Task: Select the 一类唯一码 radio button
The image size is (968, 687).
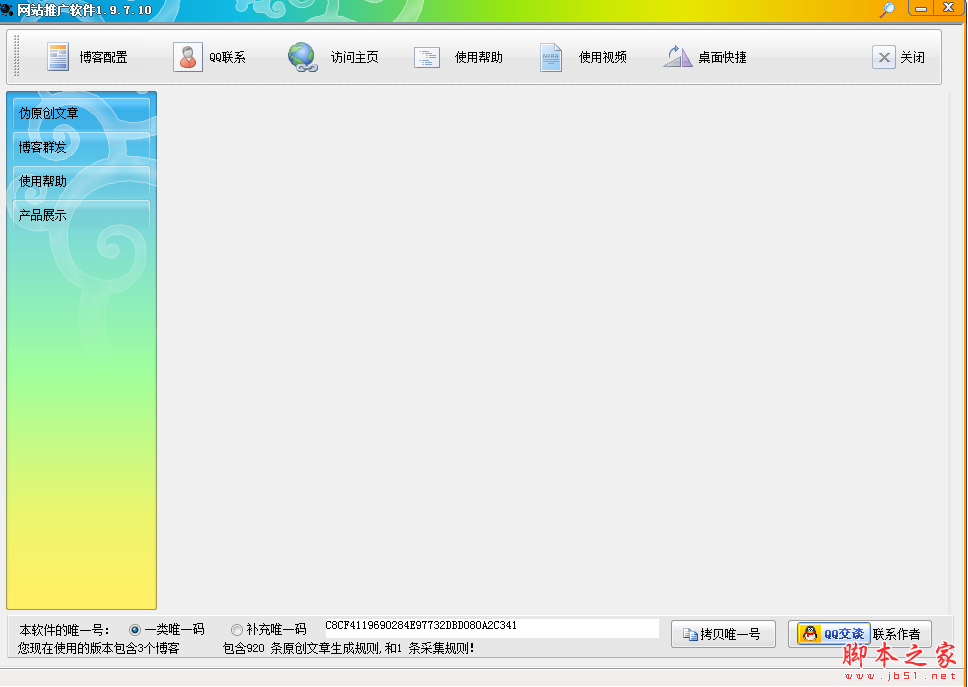Action: 135,630
